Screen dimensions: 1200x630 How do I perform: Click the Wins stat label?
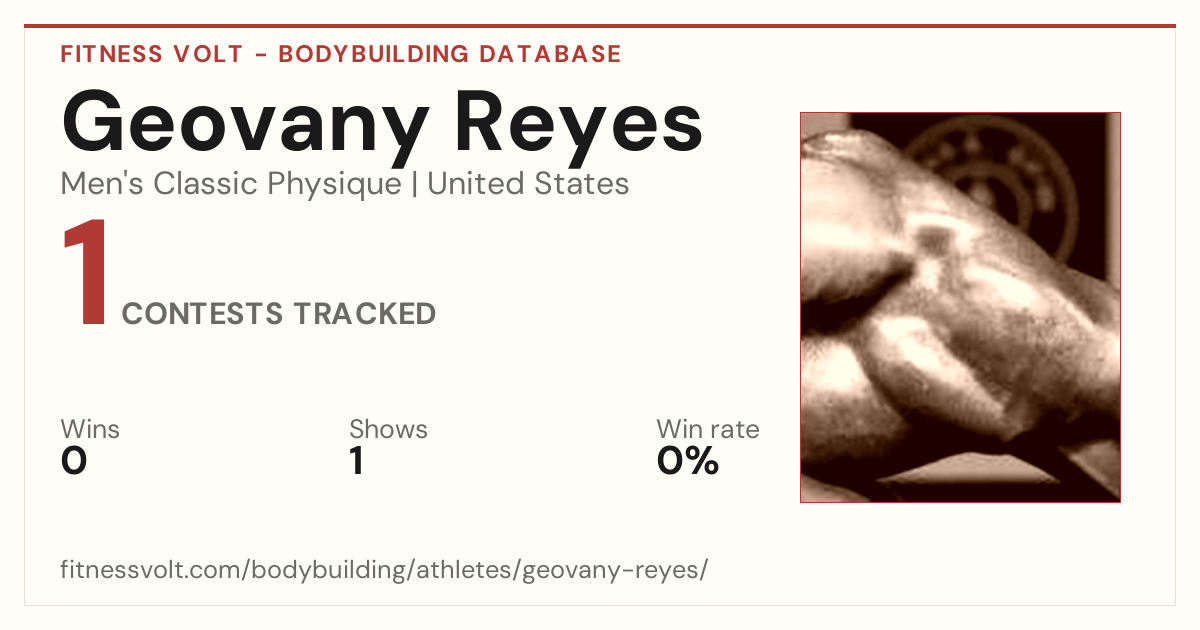90,429
